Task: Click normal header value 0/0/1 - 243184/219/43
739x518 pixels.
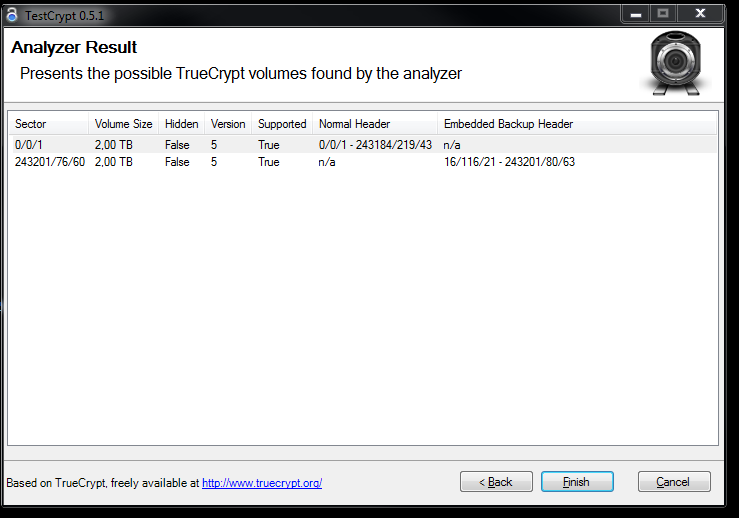Action: point(375,145)
